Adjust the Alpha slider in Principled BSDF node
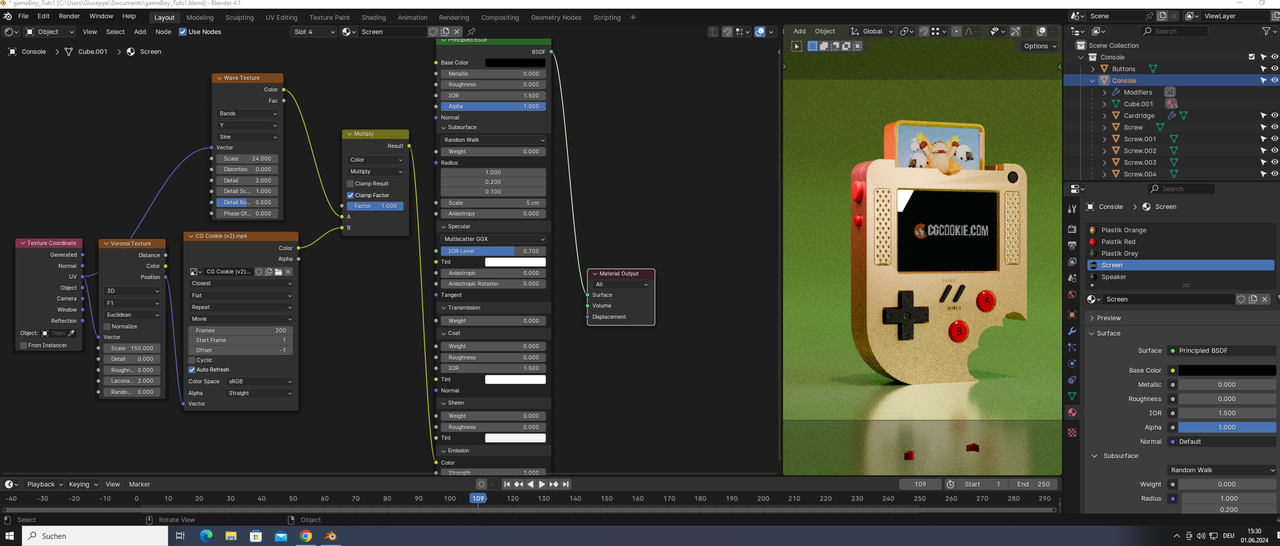 [x=494, y=106]
